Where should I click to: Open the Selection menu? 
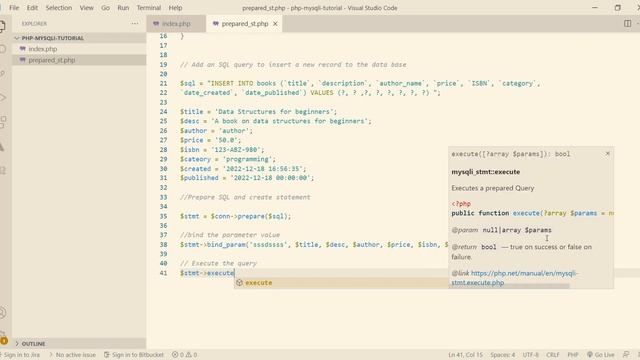59,8
